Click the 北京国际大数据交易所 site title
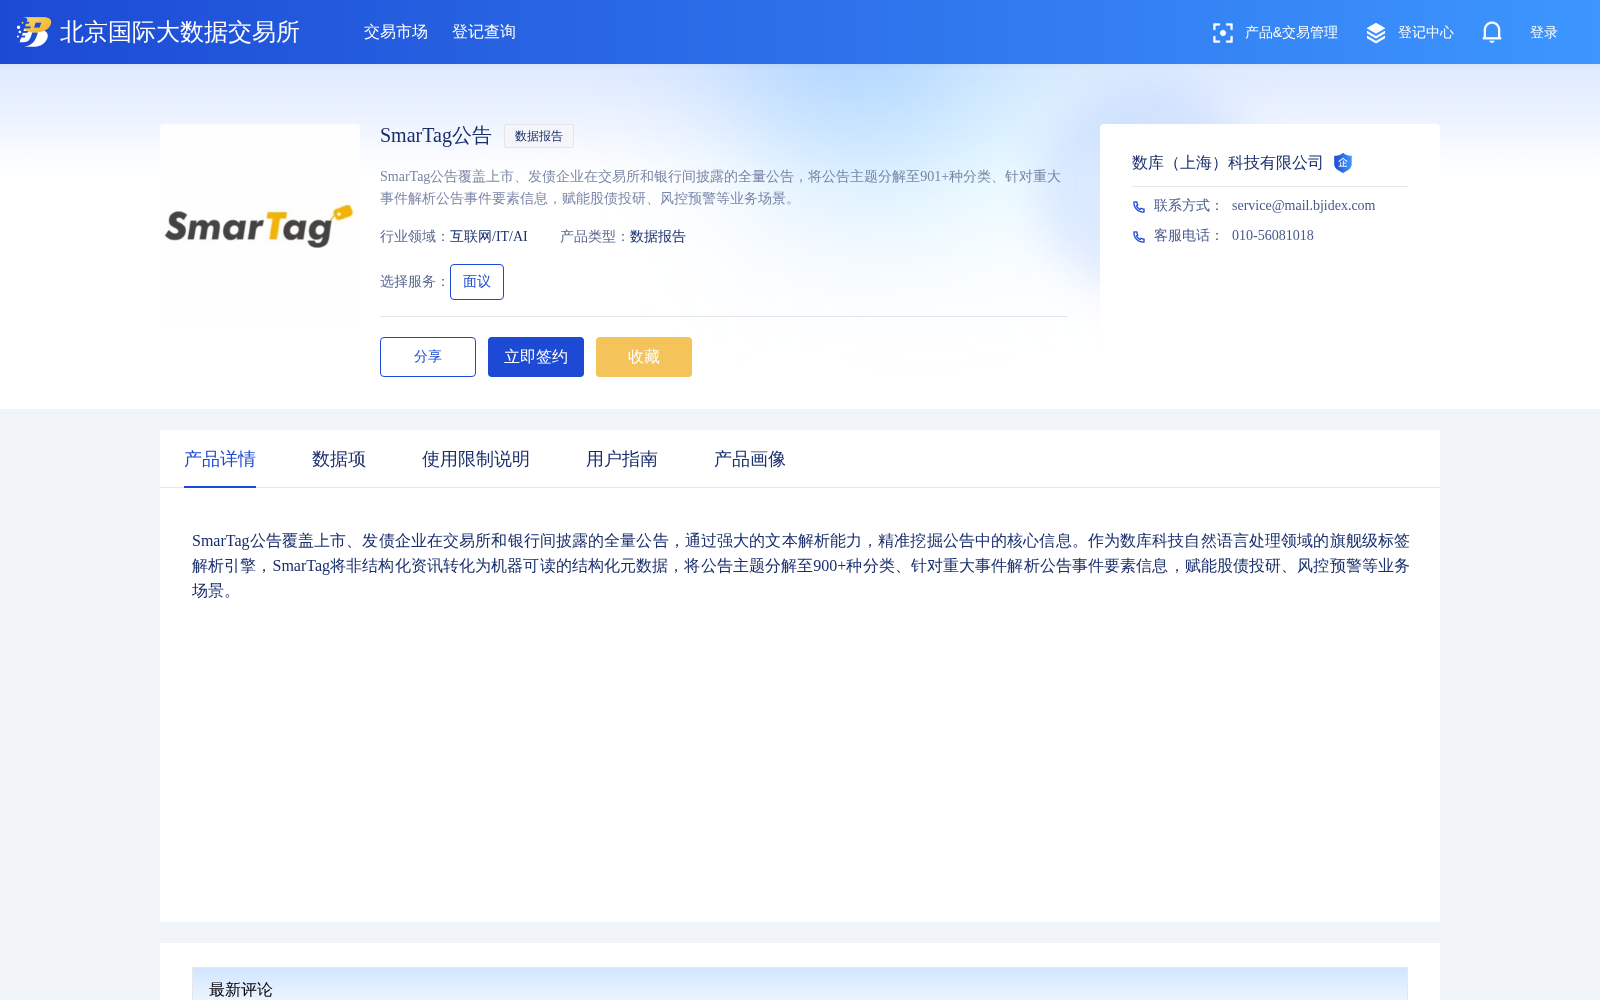Screen dimensions: 1600x1000 [180, 32]
